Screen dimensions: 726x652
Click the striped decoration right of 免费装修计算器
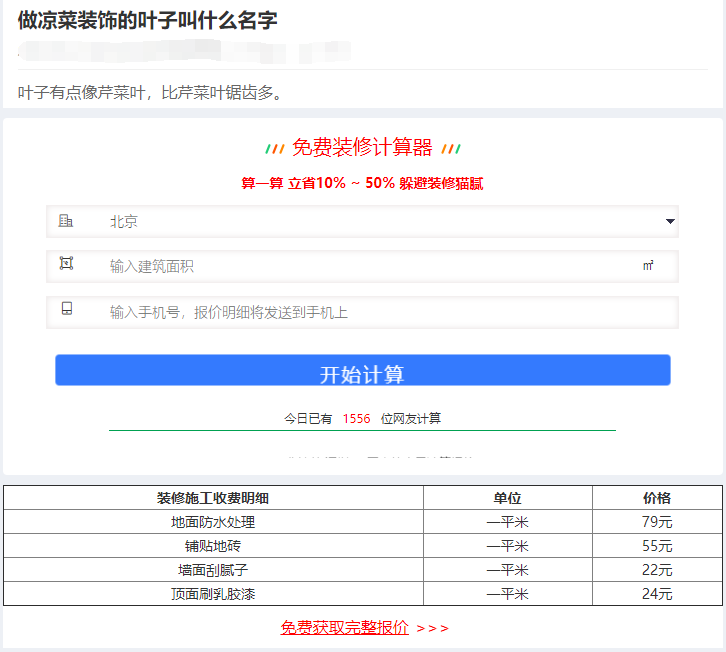pyautogui.click(x=450, y=149)
